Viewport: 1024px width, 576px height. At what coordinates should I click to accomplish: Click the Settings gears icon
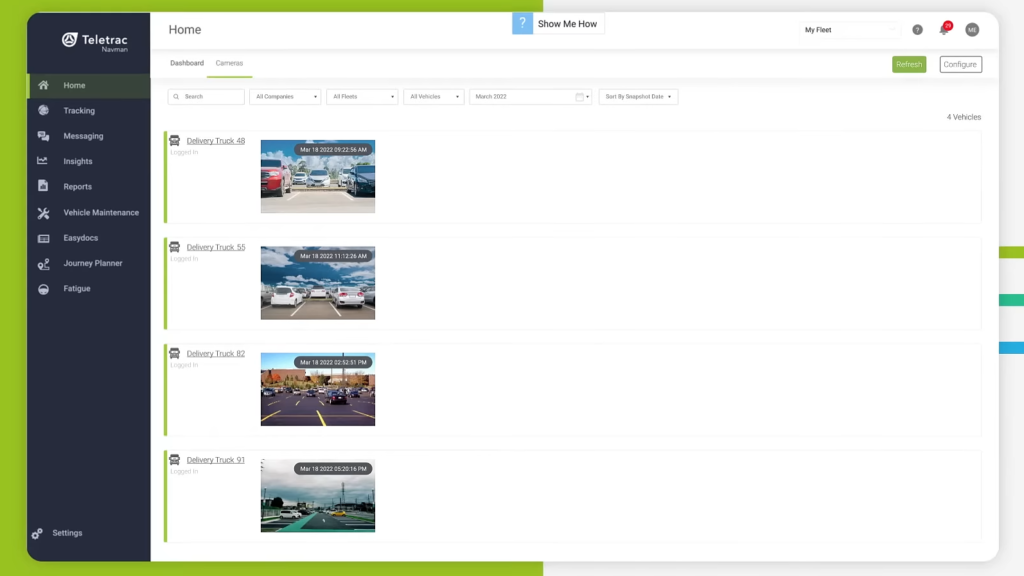pyautogui.click(x=37, y=534)
